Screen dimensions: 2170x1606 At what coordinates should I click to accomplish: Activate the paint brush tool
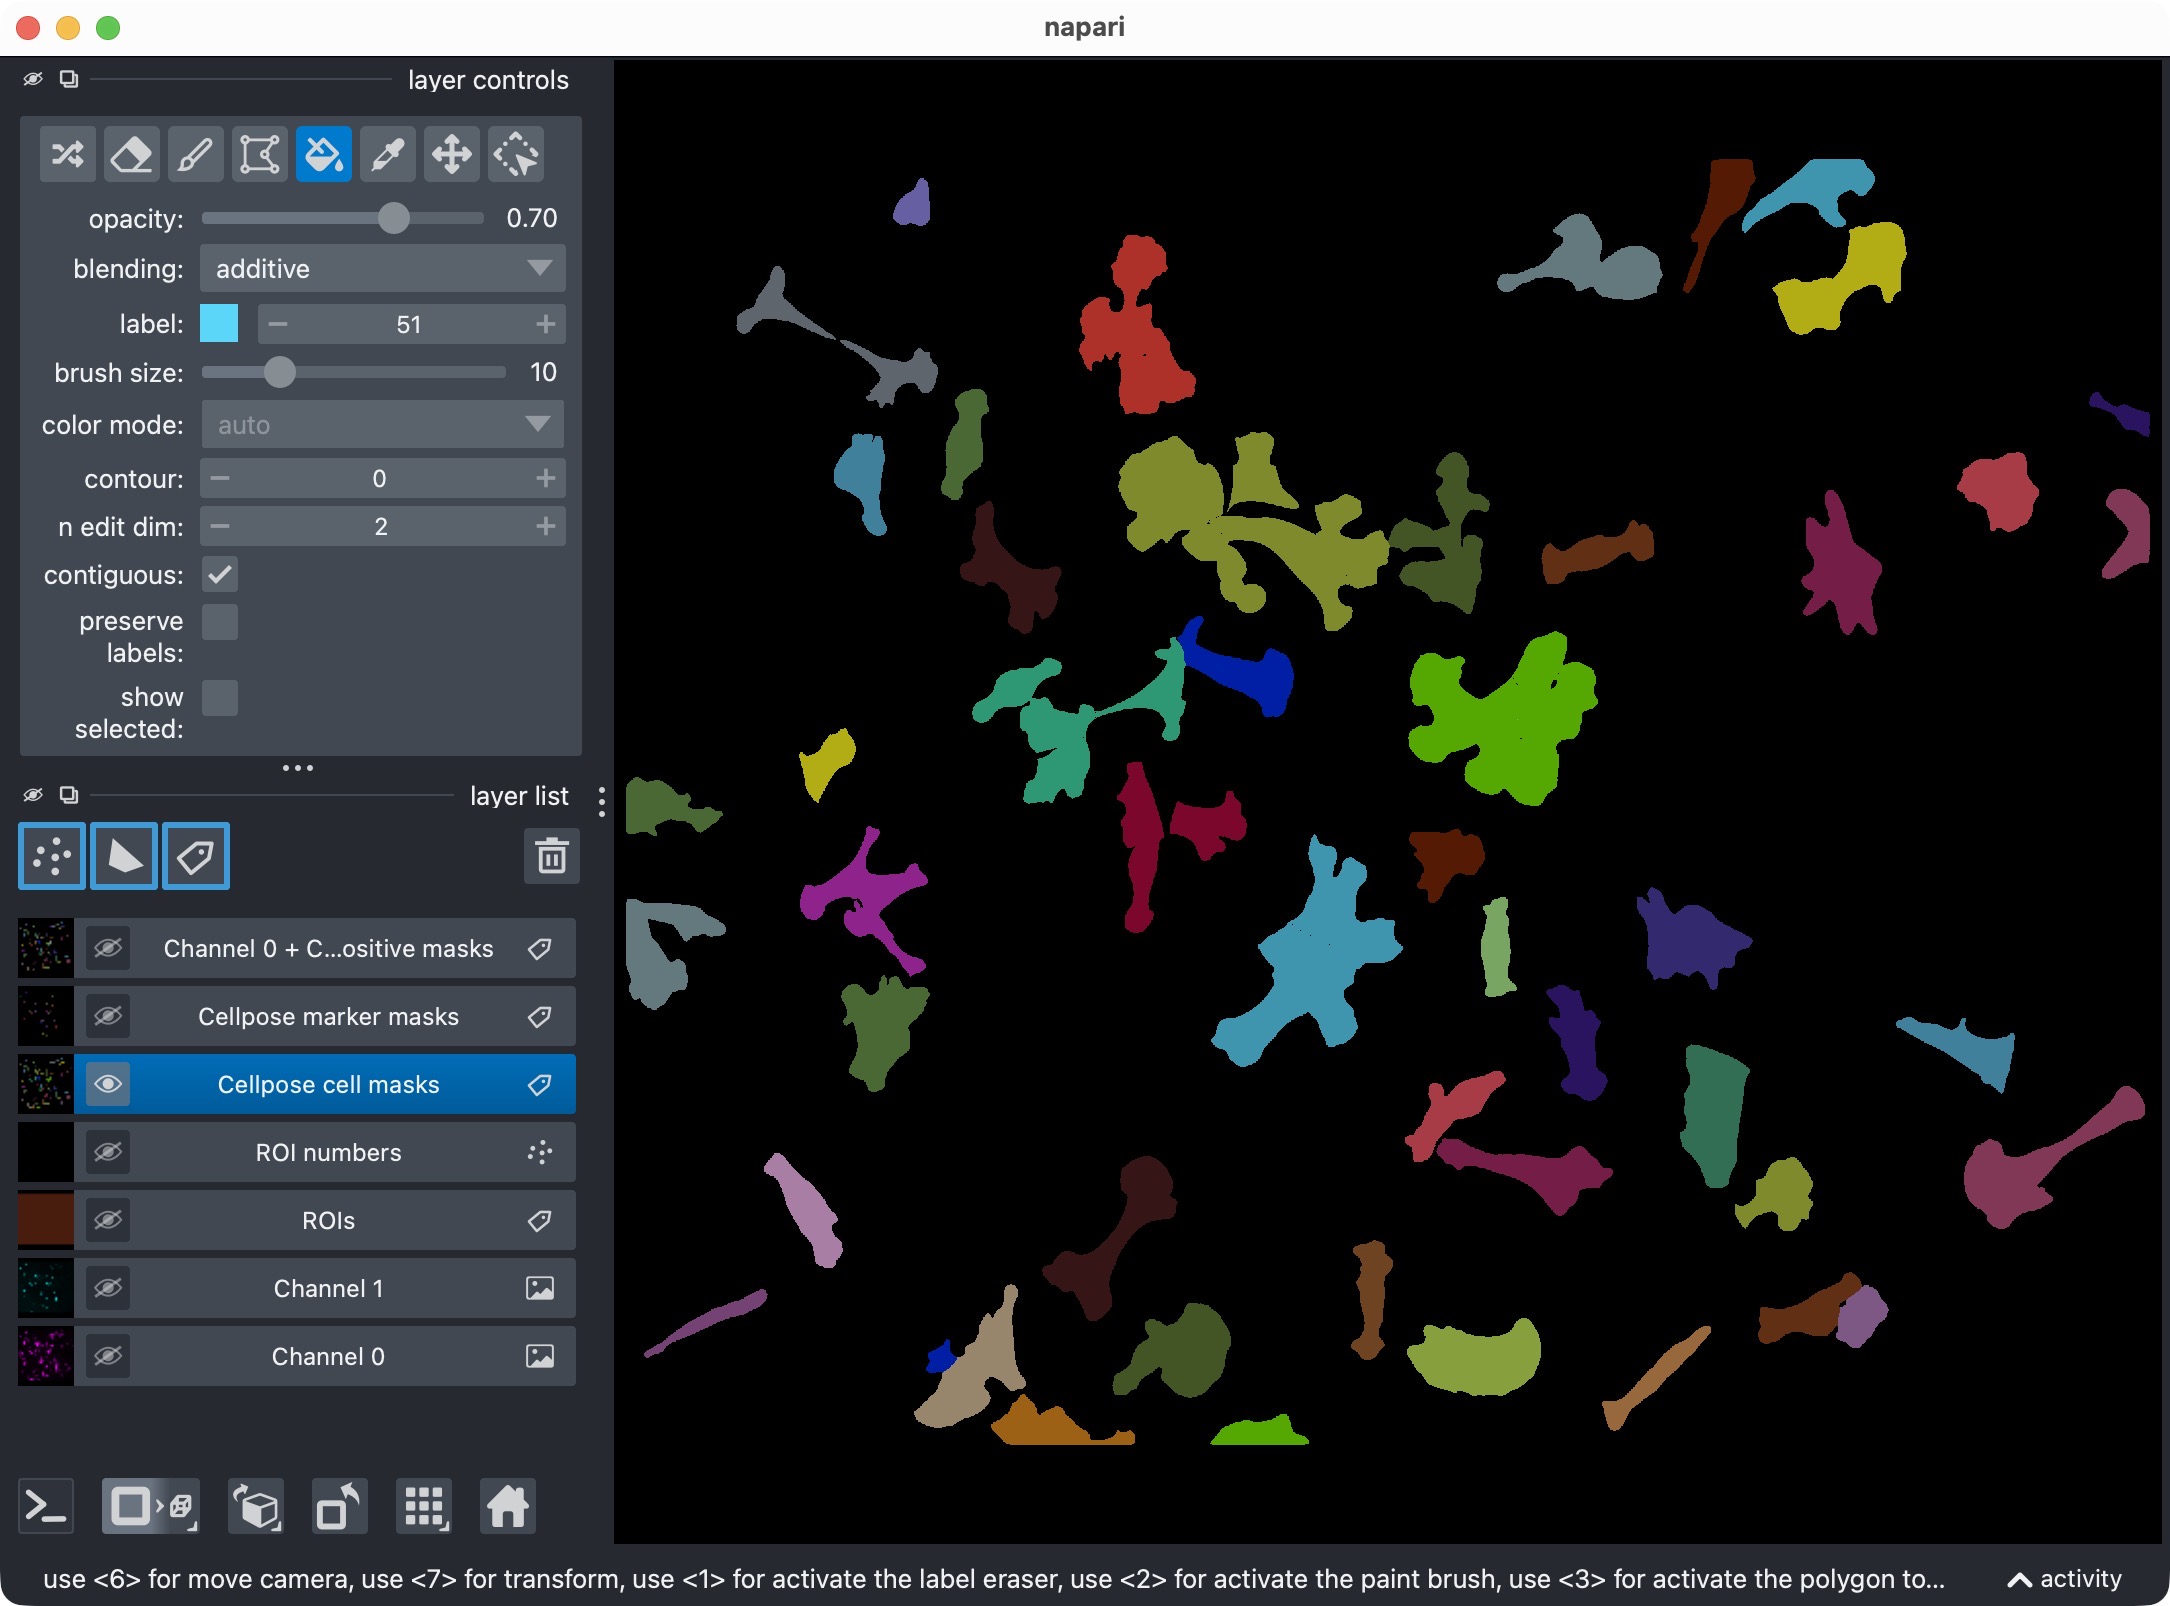pyautogui.click(x=196, y=155)
